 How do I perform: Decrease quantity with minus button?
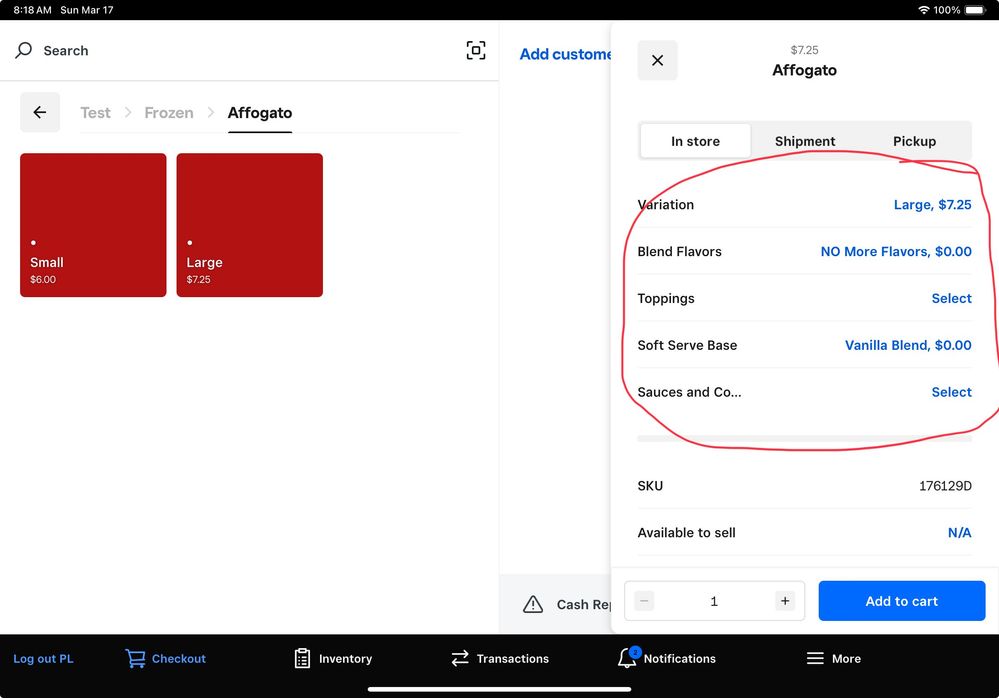pos(645,601)
